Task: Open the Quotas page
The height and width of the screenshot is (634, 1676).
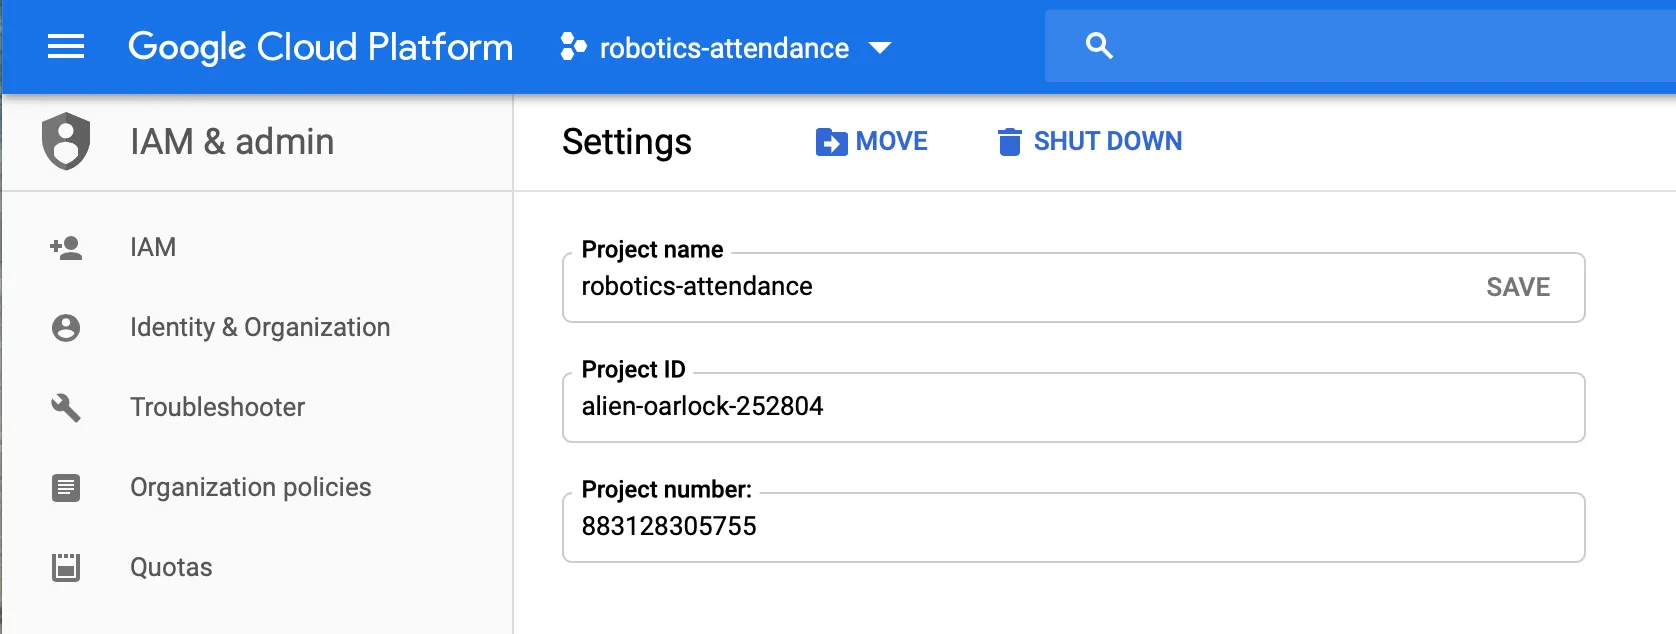Action: [171, 568]
